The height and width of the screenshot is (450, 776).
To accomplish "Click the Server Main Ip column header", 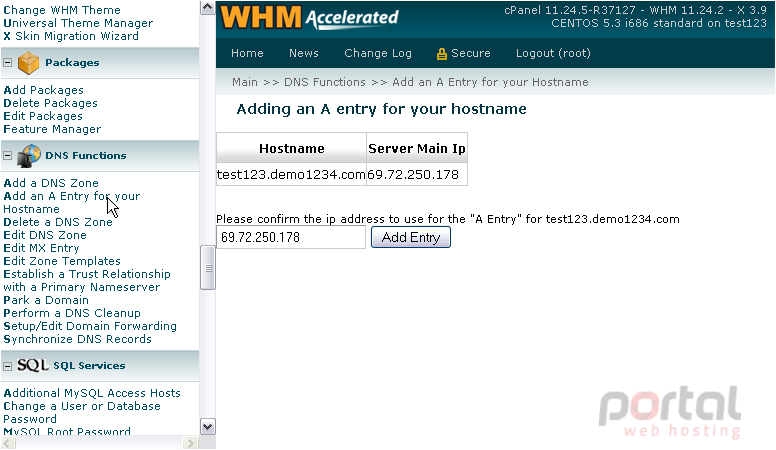I will point(417,148).
